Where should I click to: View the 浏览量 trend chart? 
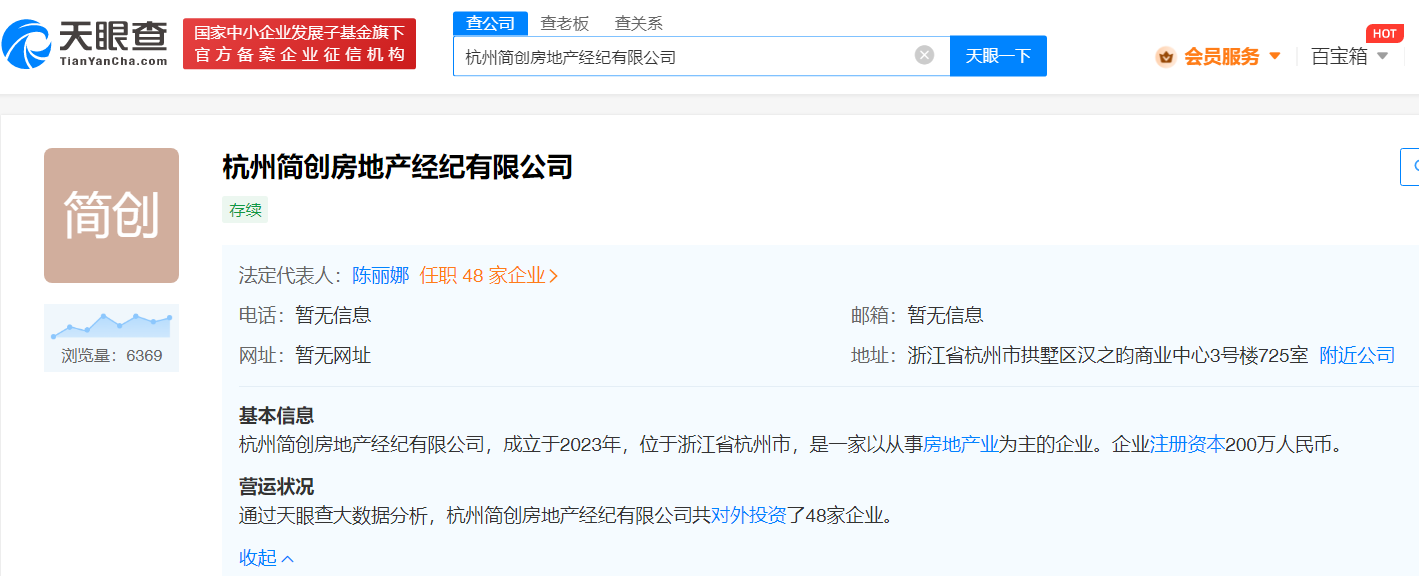(111, 324)
